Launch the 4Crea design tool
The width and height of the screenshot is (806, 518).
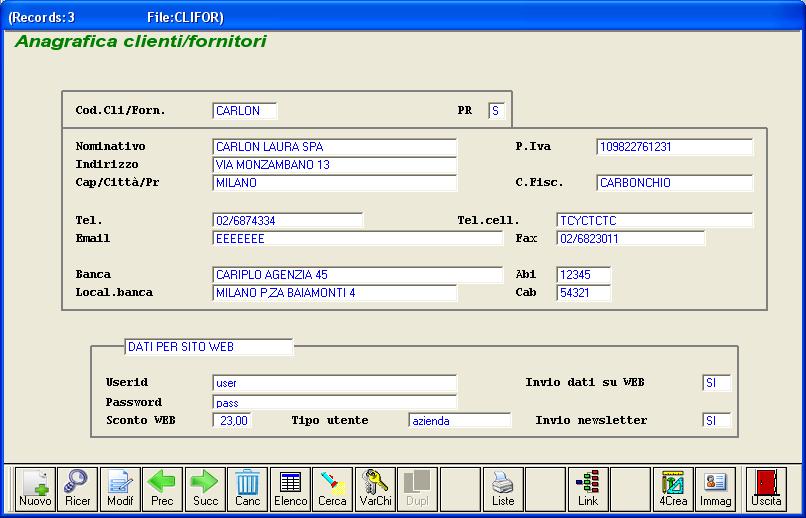(x=673, y=489)
